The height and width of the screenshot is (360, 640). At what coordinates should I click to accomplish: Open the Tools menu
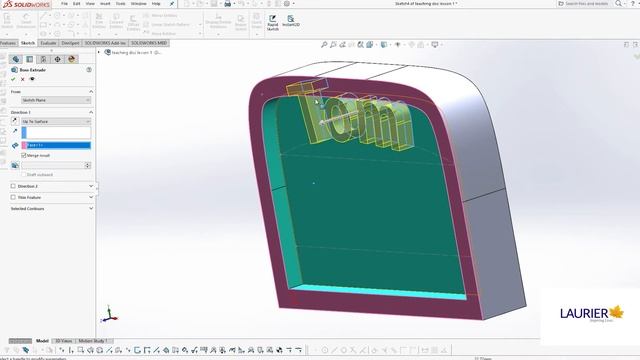pos(121,4)
